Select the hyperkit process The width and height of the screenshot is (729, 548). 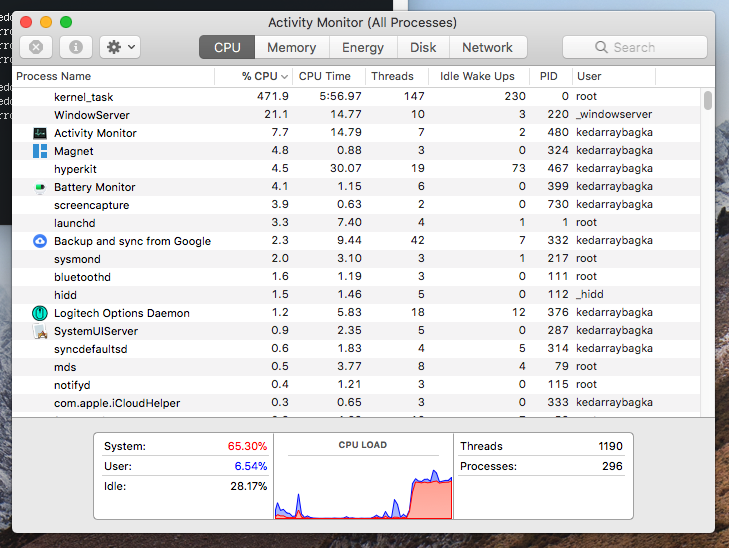click(x=356, y=169)
